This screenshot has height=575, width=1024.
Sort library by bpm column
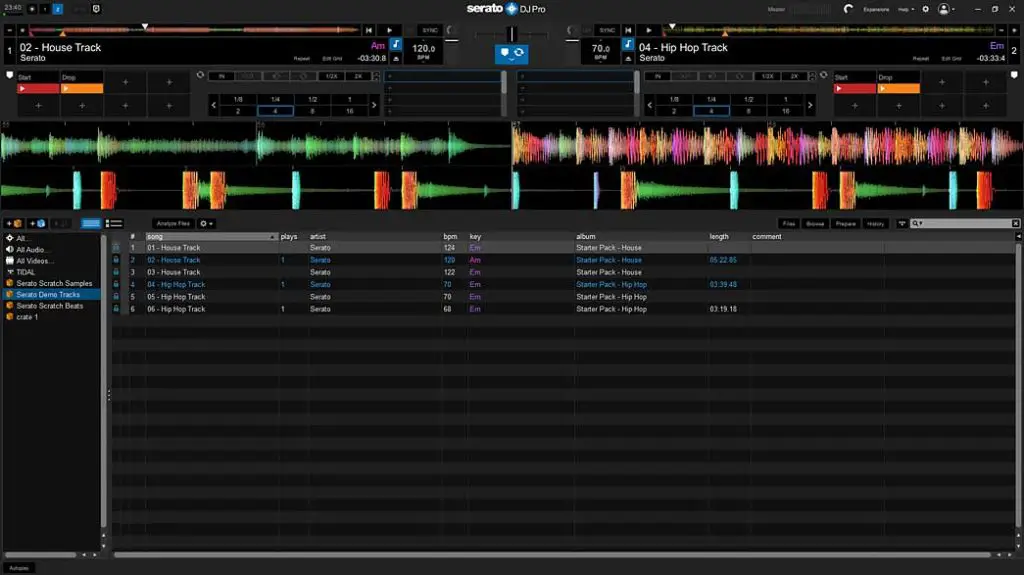coord(451,237)
